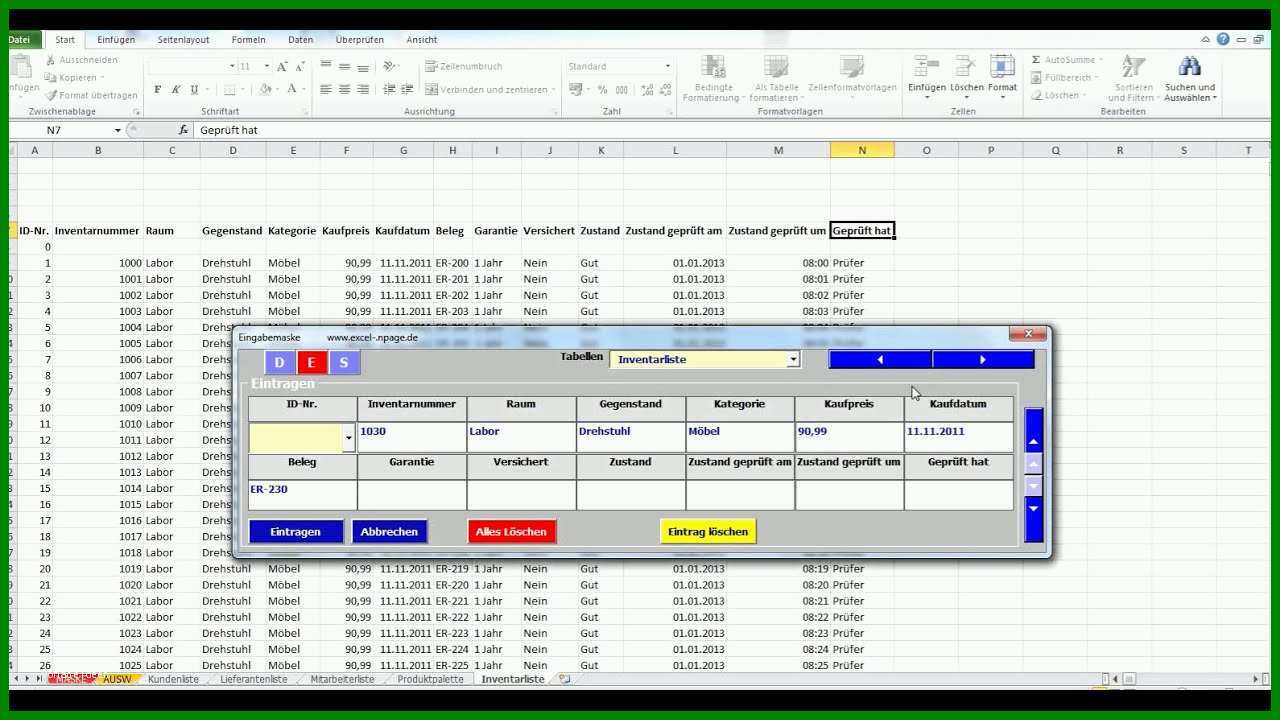Switch to the Ansicht ribbon tab
Screen dimensions: 1280x720
(x=421, y=40)
